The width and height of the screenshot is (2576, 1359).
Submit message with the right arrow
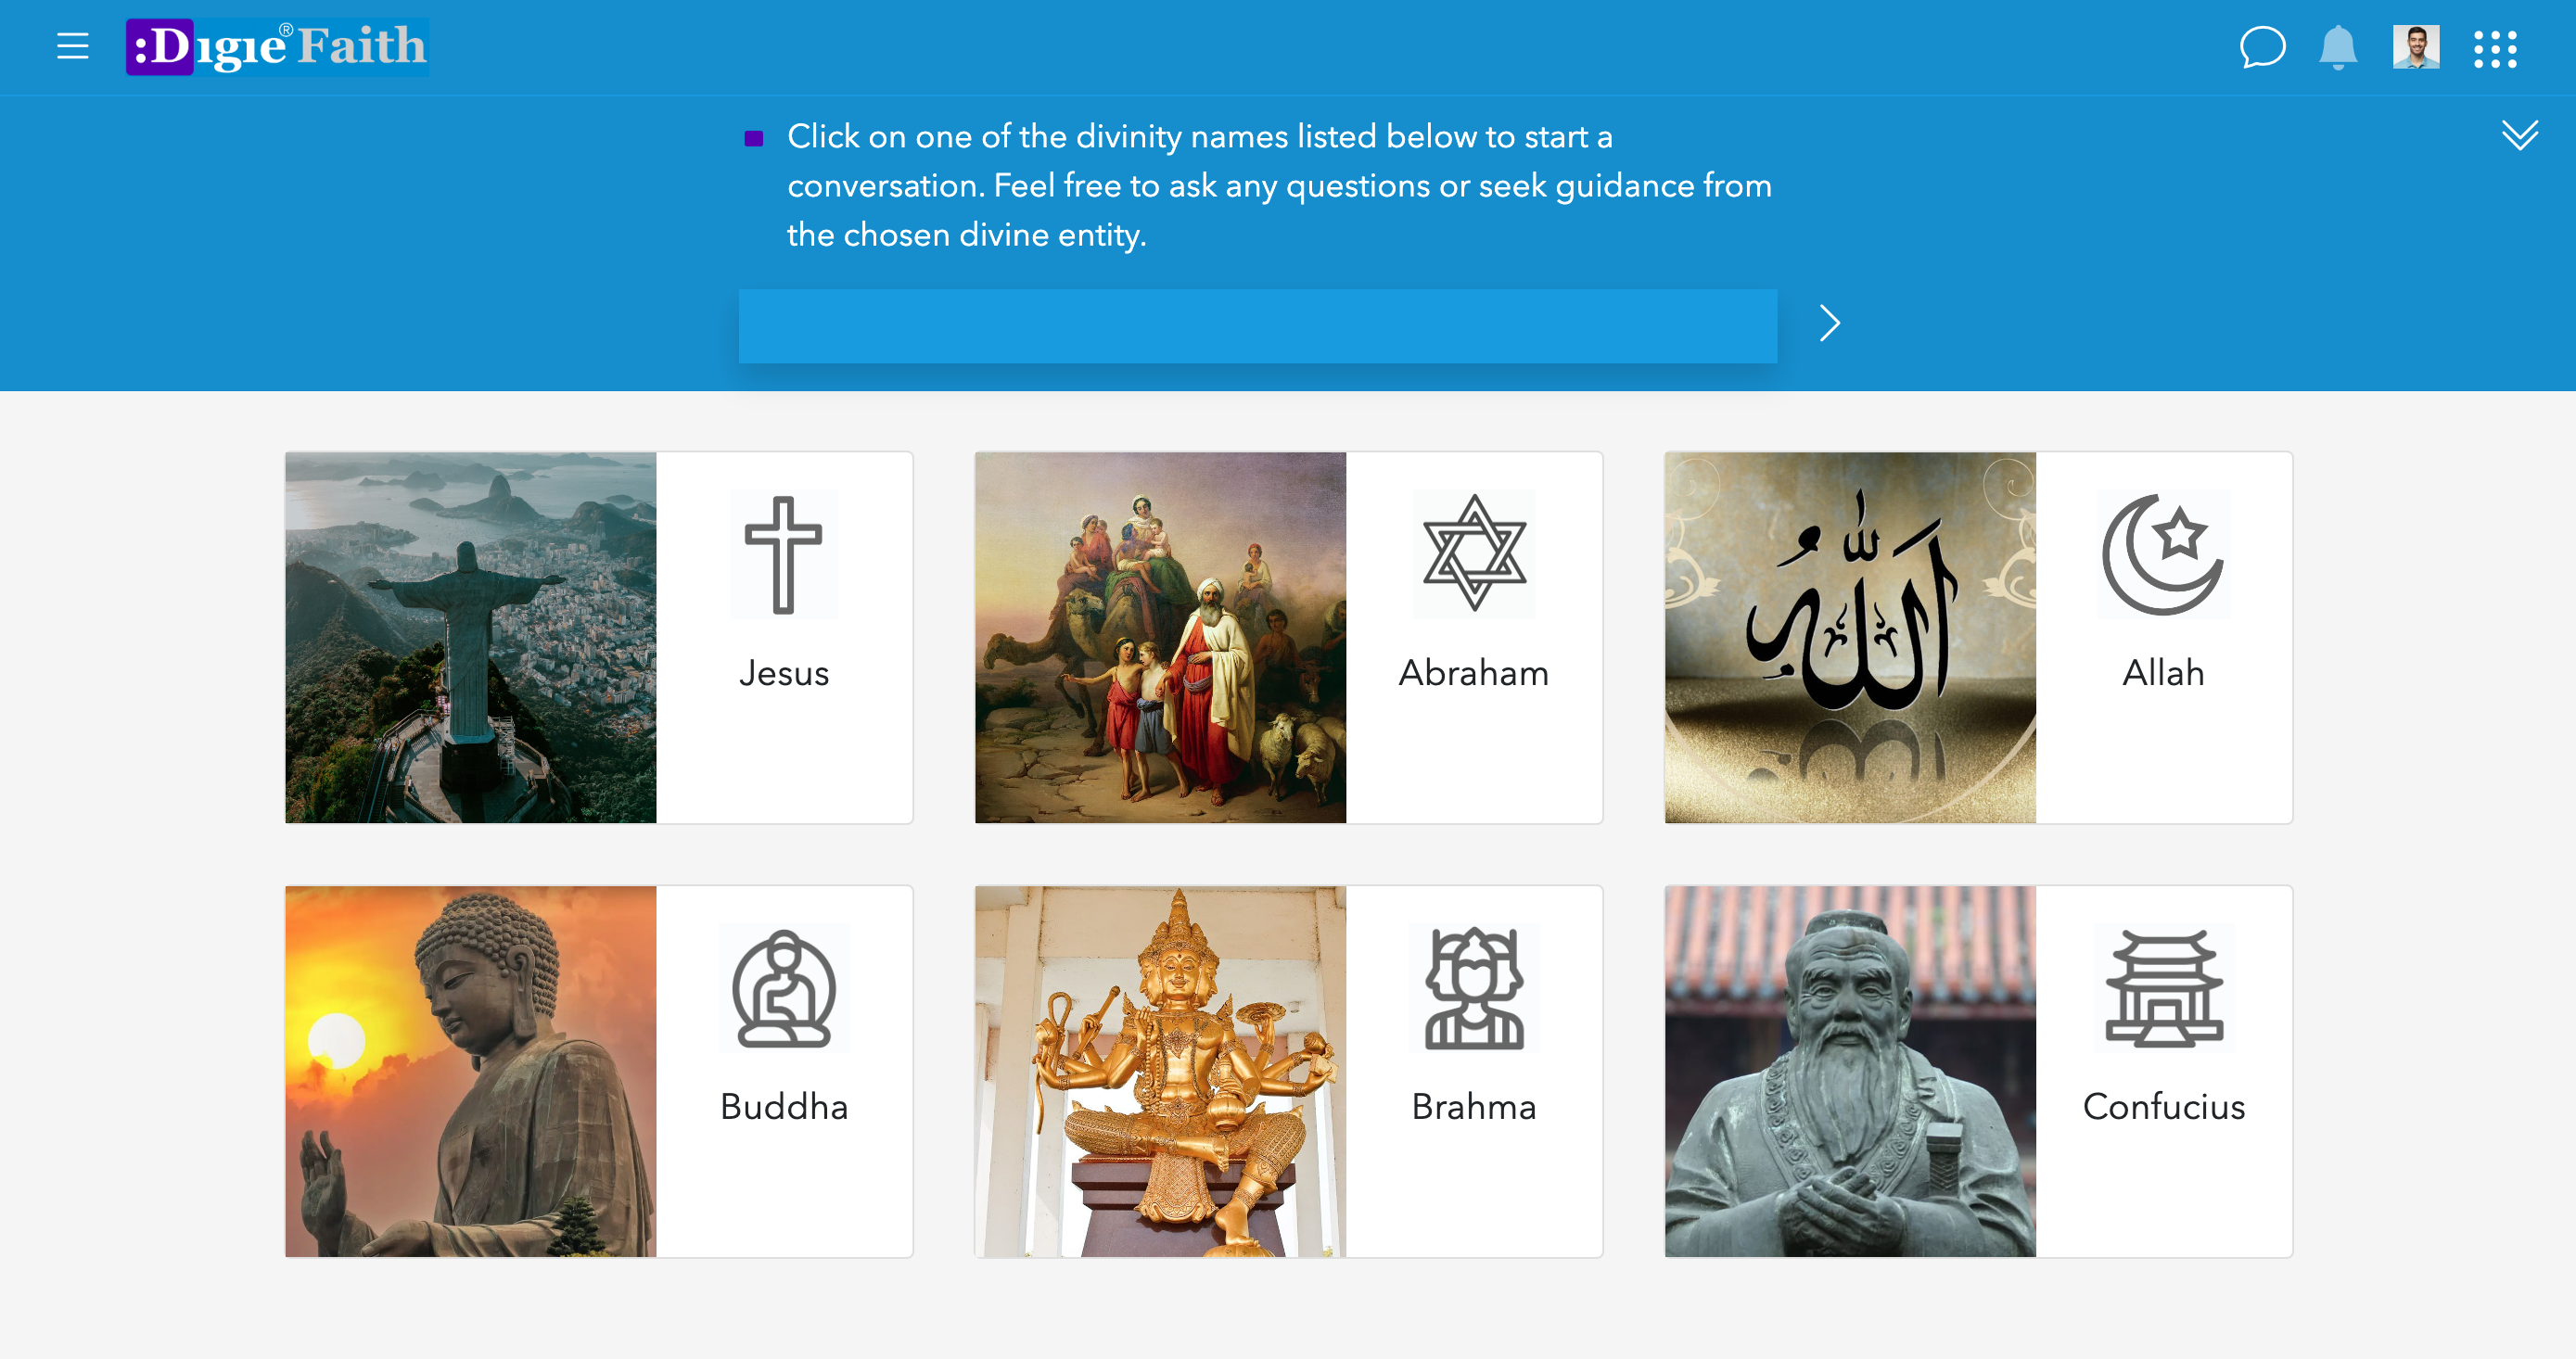(1829, 323)
